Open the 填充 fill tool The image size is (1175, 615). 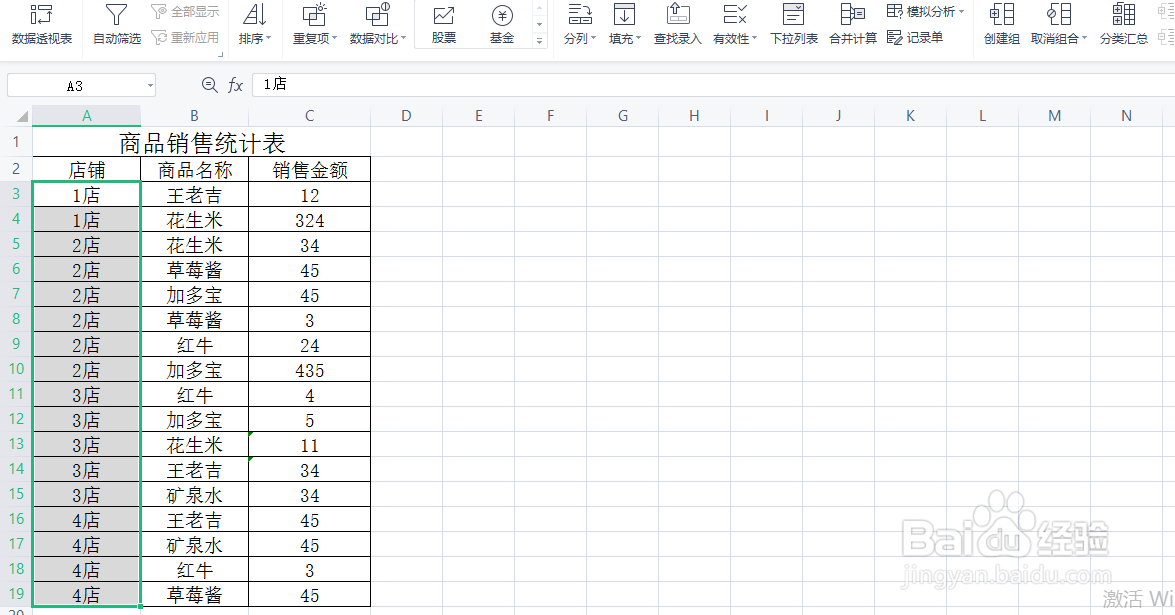(x=624, y=25)
